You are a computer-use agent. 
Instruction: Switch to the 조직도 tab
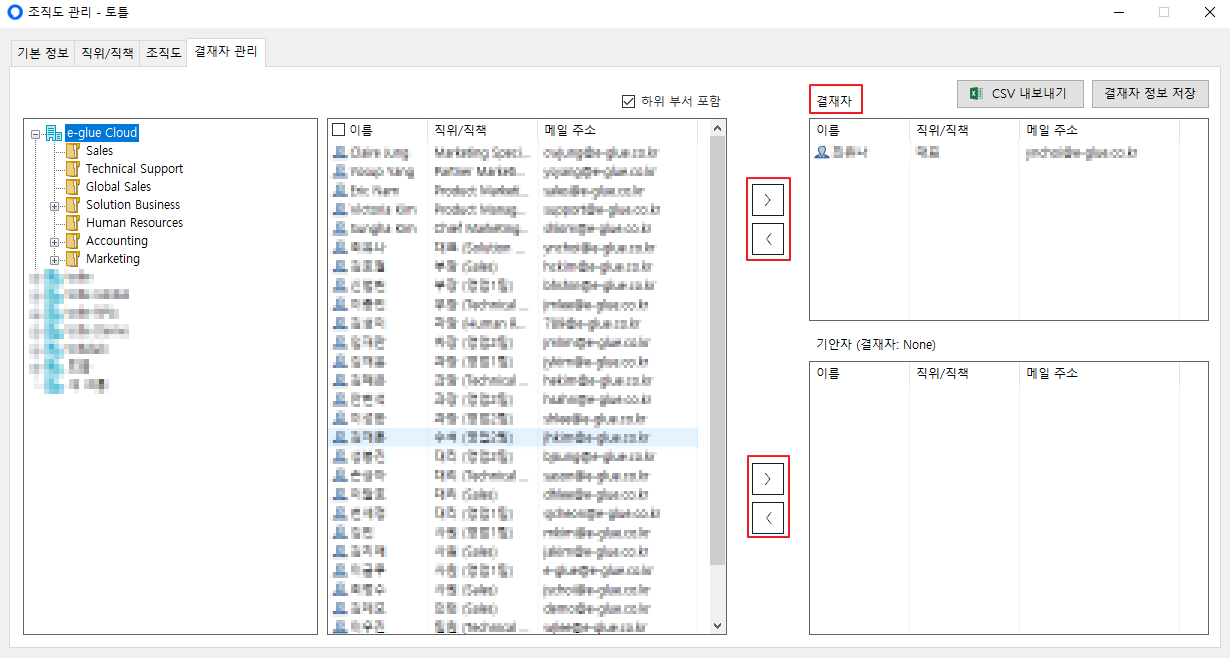click(163, 53)
